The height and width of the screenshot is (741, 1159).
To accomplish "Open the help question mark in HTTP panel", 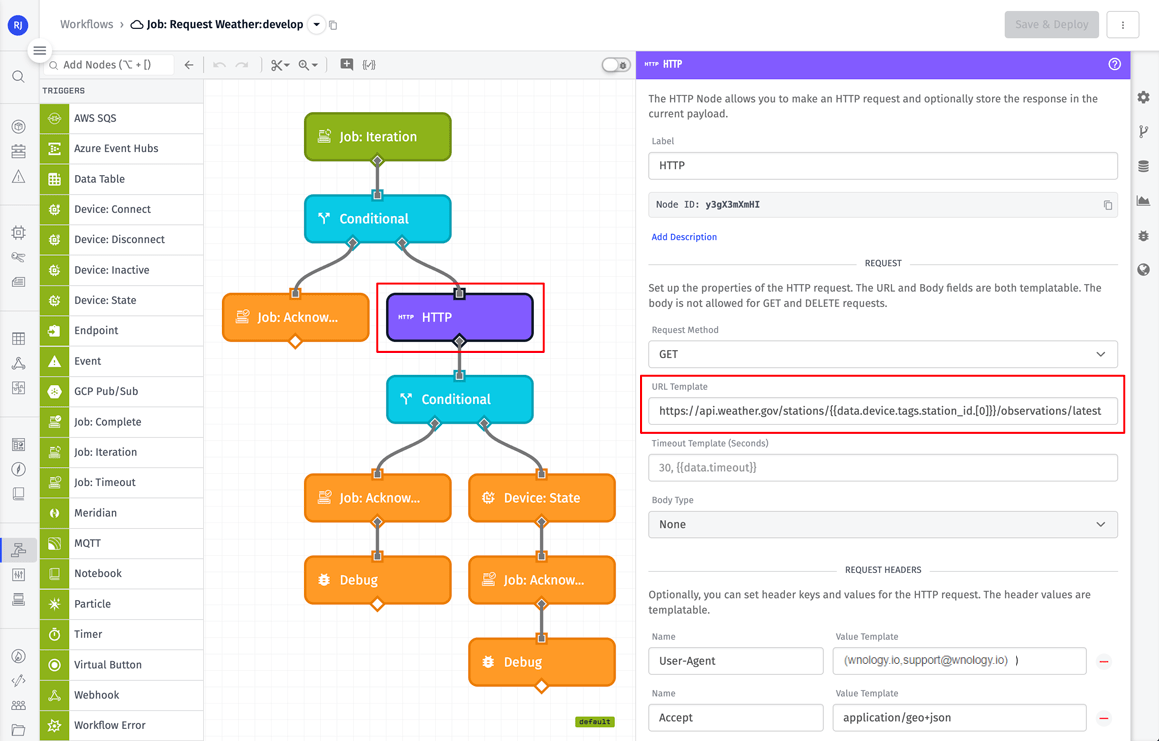I will (1115, 64).
